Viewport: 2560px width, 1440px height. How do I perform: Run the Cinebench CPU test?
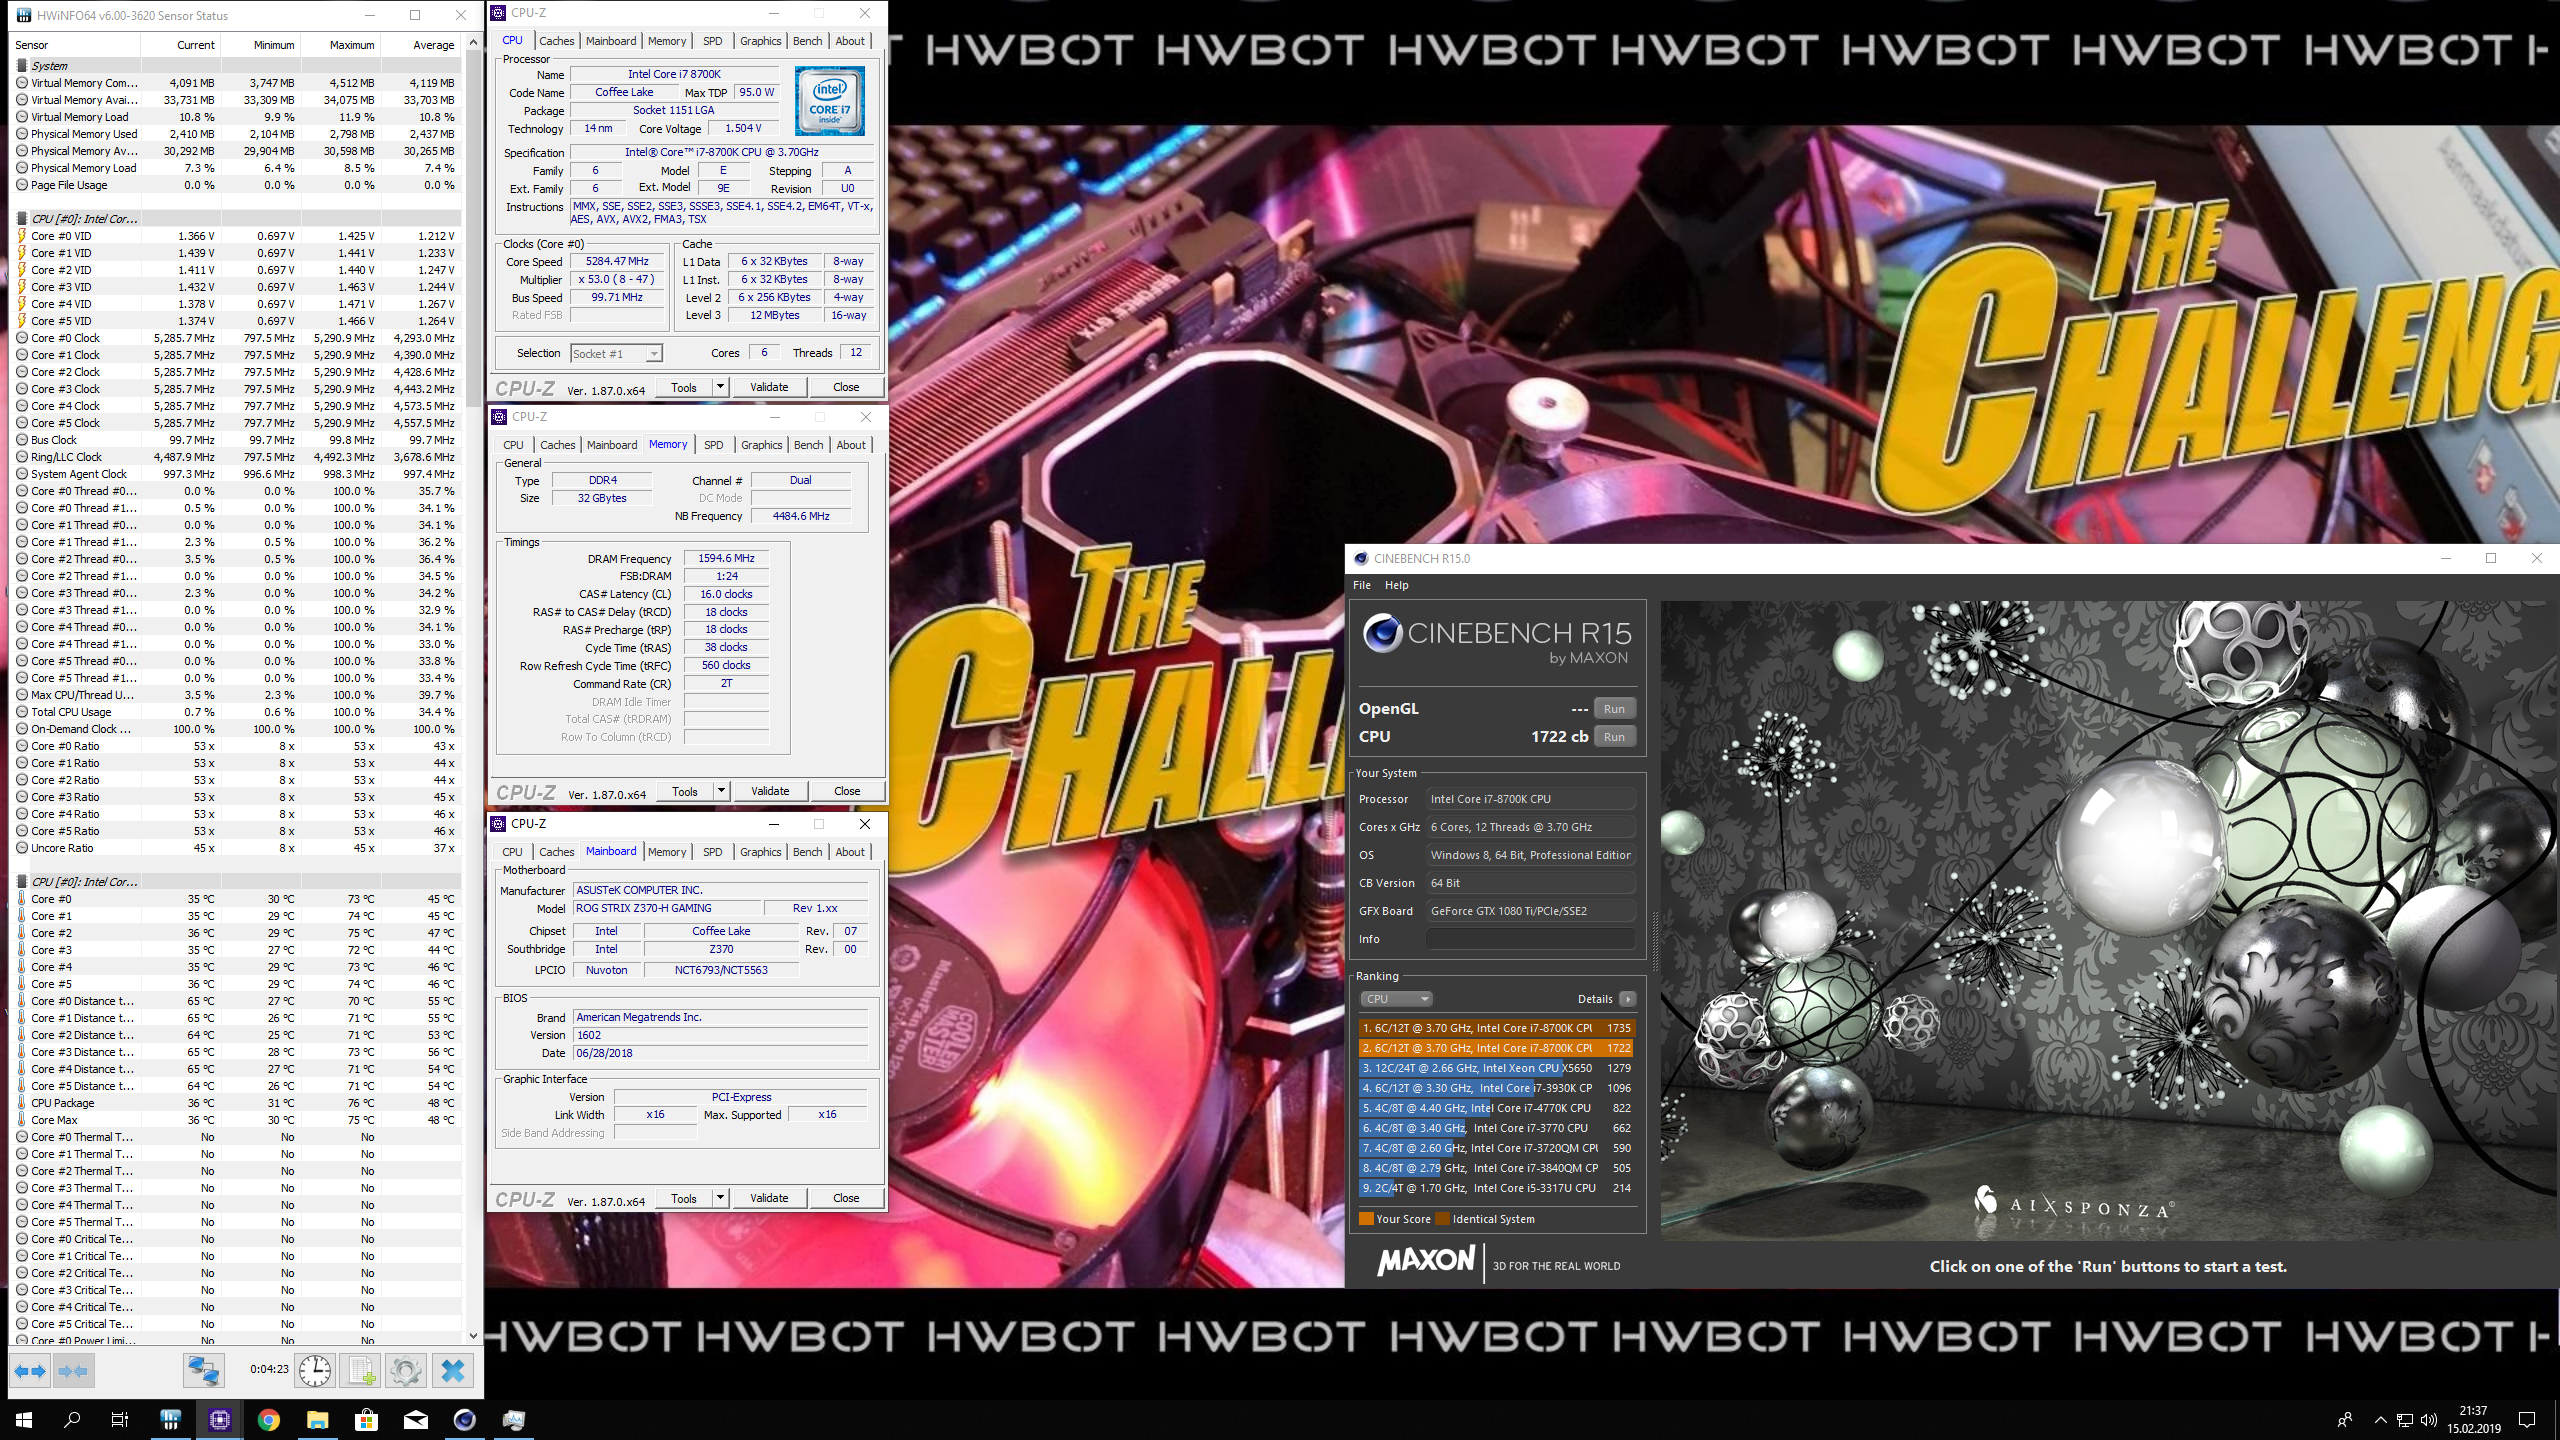[x=1614, y=737]
